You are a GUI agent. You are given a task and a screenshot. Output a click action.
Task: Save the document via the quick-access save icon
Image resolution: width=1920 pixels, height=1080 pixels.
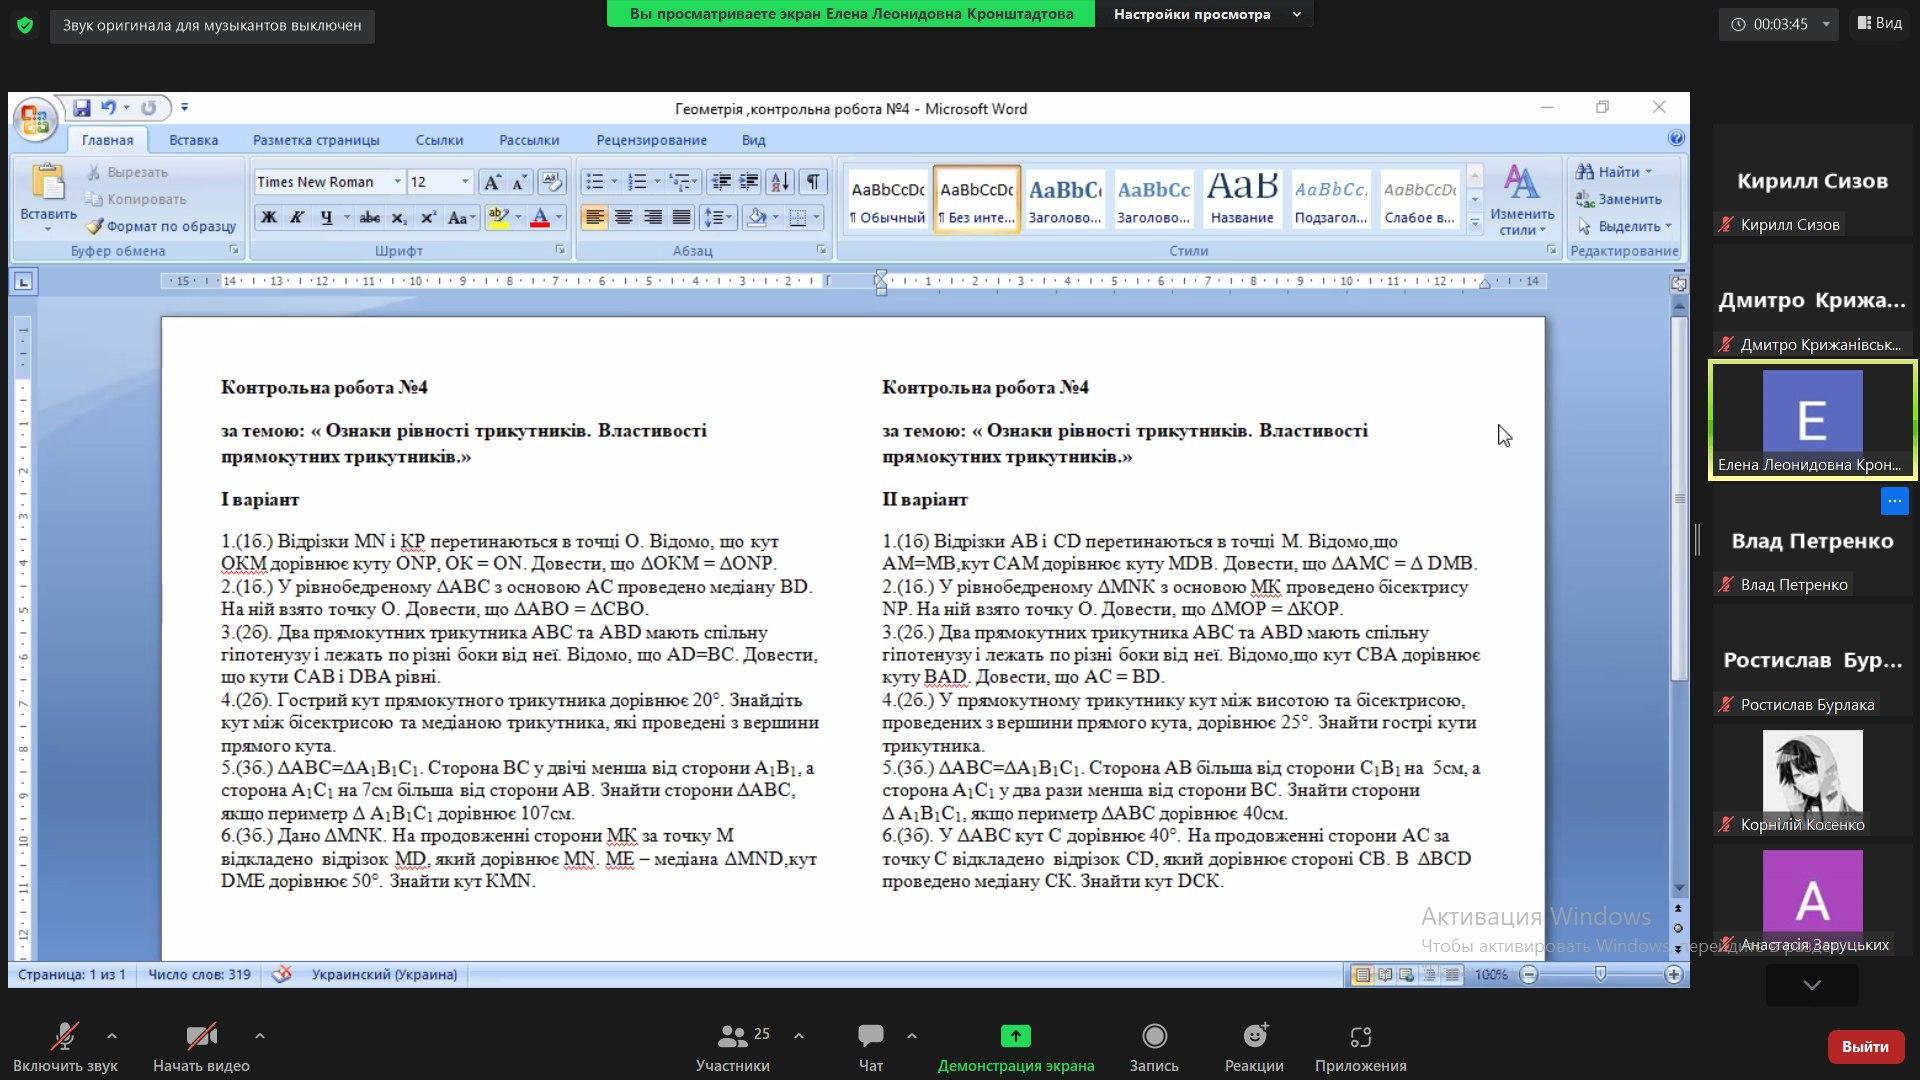82,108
